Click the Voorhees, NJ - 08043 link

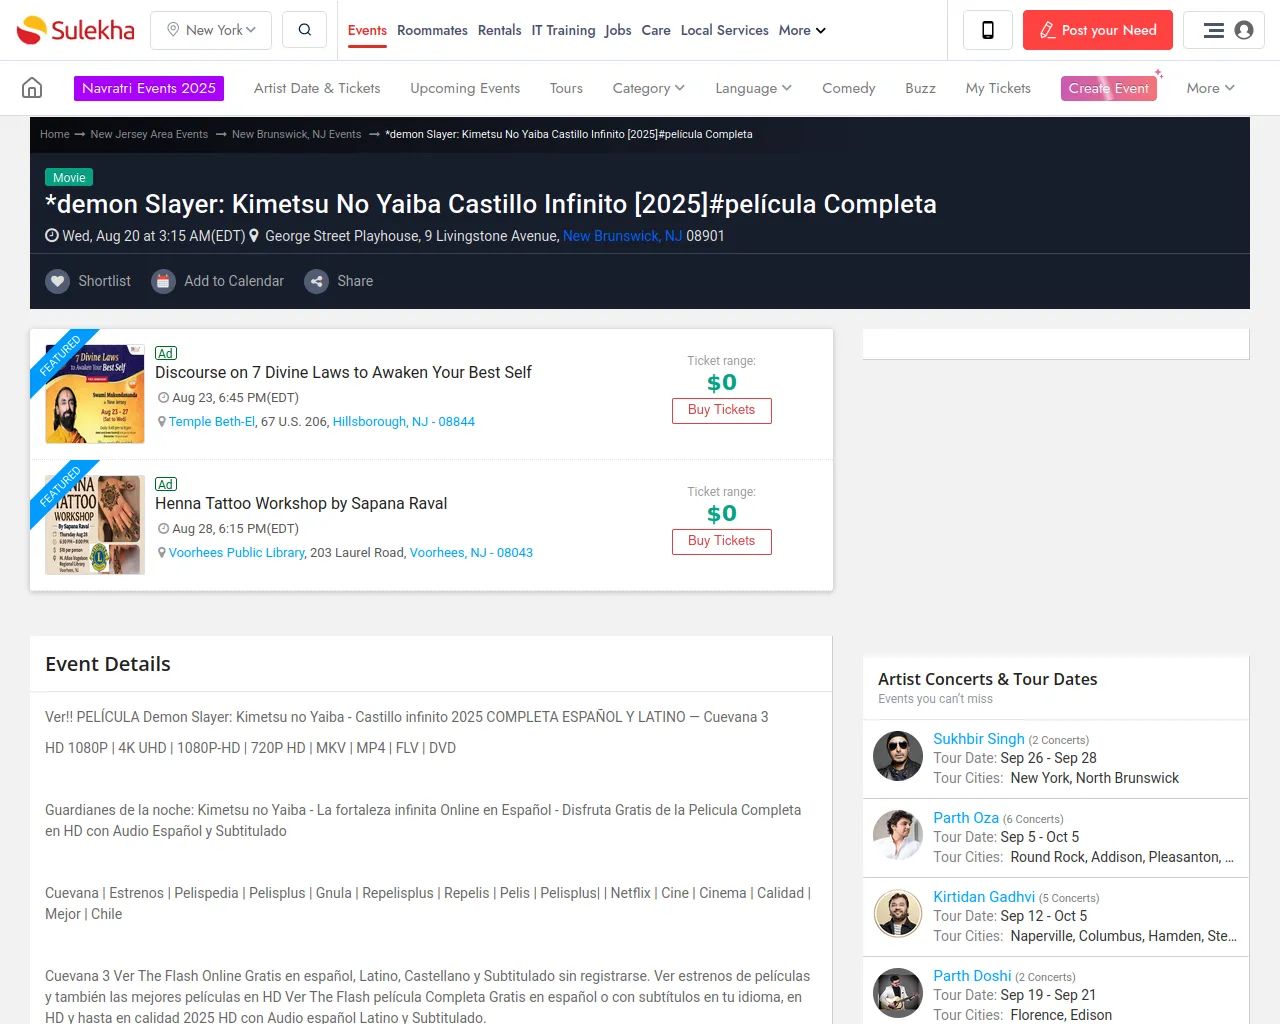tap(471, 553)
